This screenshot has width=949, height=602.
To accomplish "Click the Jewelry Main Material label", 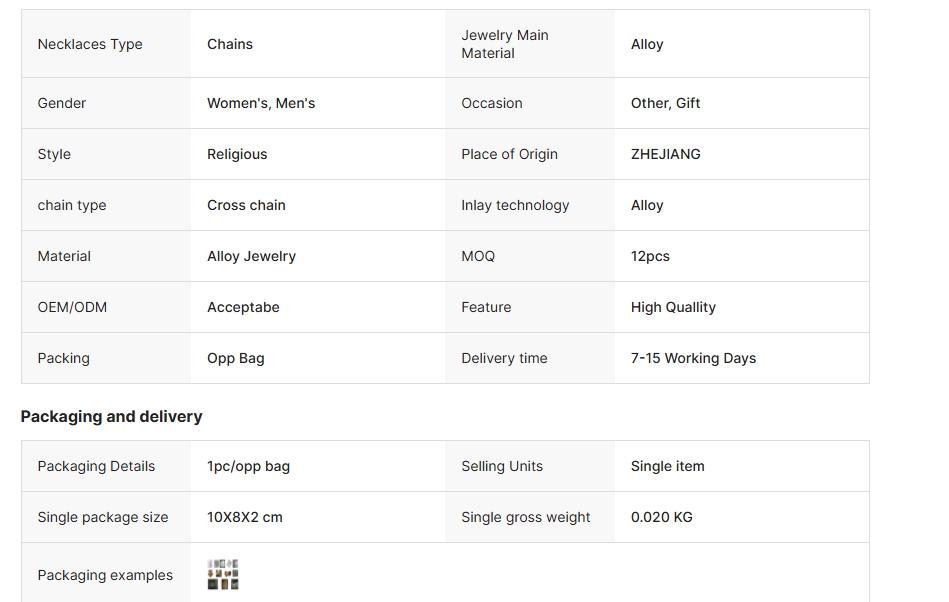I will click(x=505, y=44).
